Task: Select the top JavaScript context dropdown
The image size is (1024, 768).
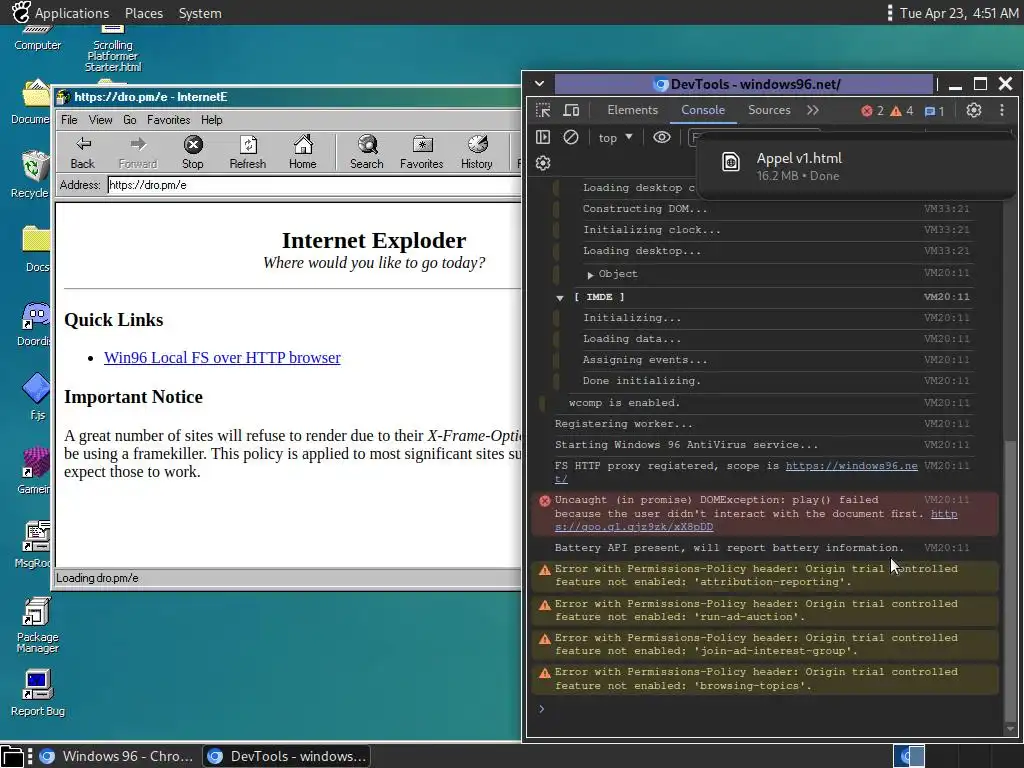Action: (615, 137)
